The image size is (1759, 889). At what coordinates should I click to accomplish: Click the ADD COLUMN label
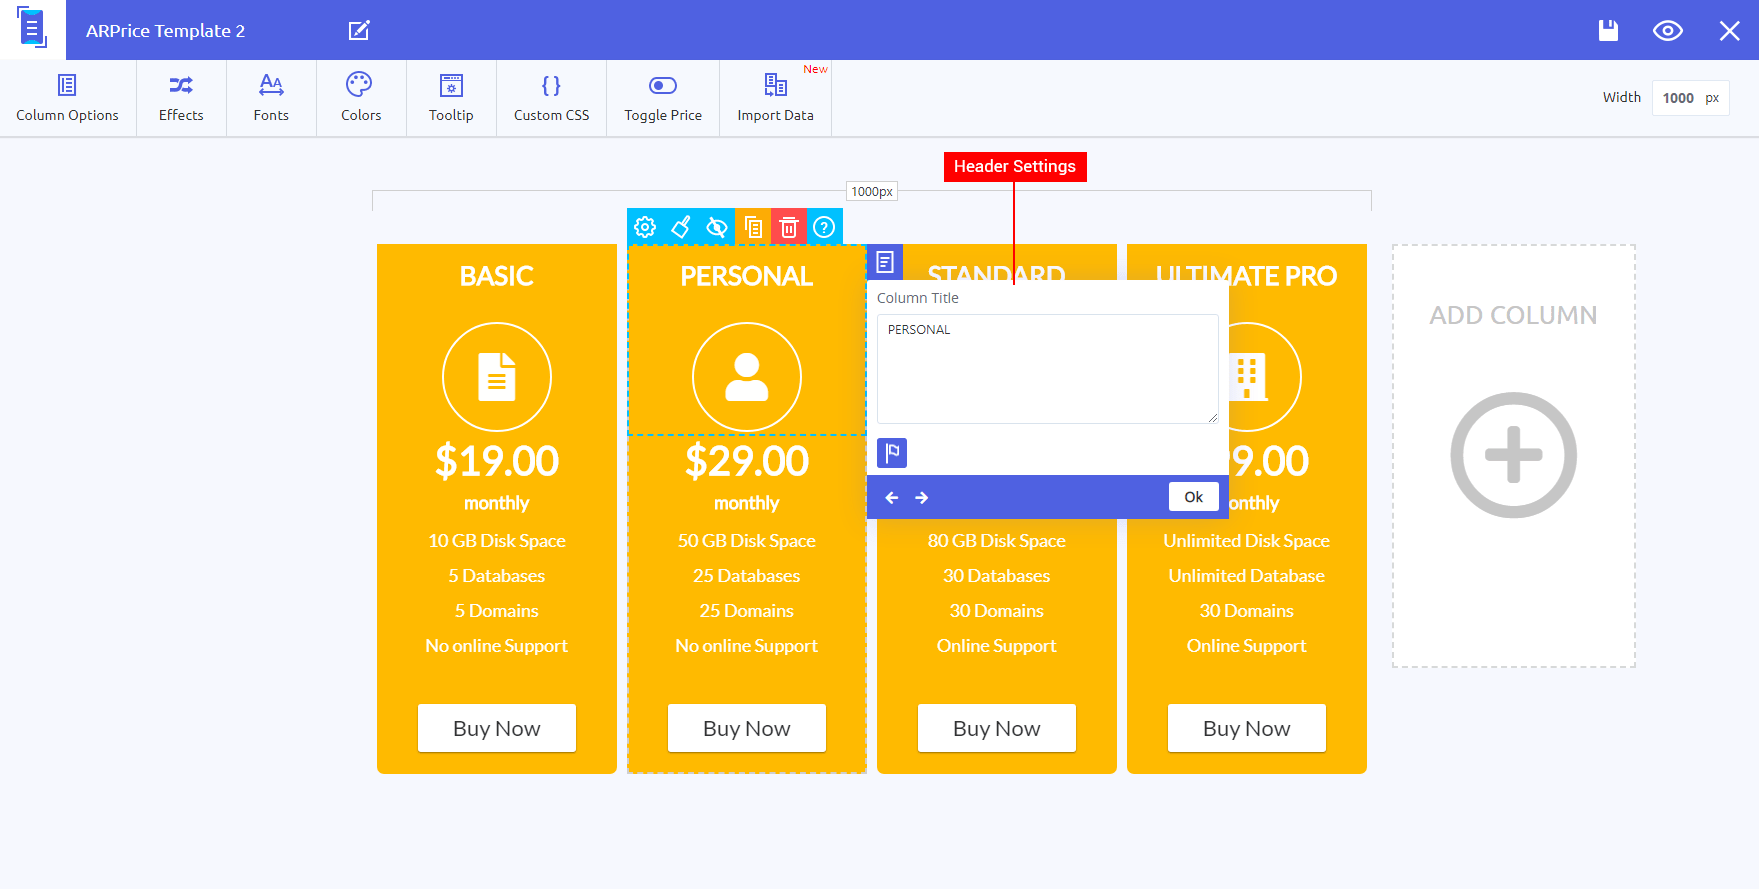pos(1513,315)
